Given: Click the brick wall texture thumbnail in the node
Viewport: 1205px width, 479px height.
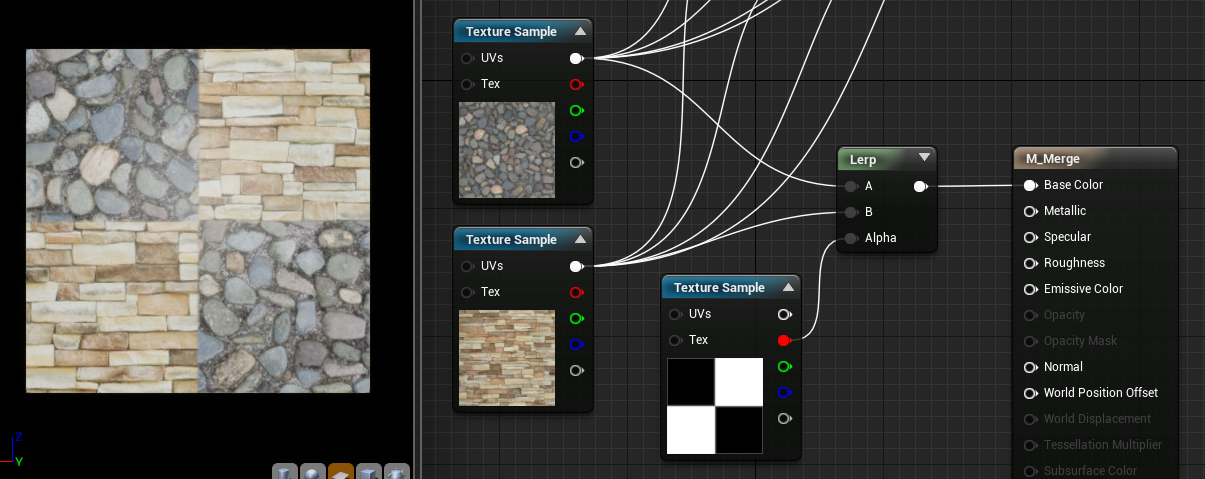Looking at the screenshot, I should click(507, 358).
